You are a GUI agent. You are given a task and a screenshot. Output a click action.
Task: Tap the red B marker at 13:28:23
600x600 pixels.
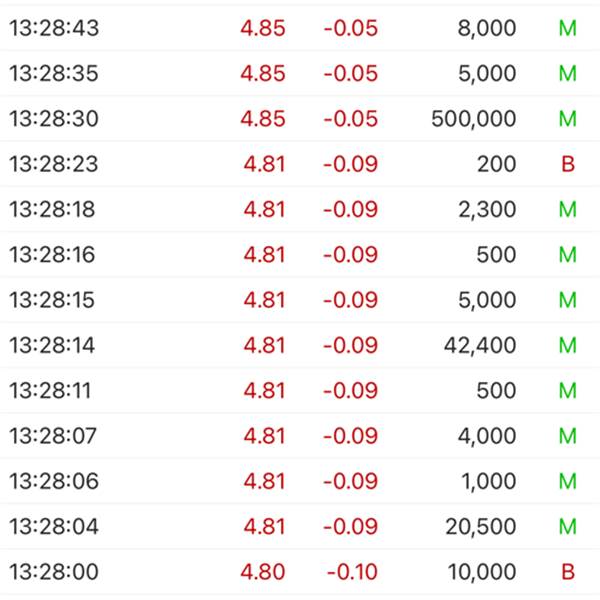click(568, 164)
